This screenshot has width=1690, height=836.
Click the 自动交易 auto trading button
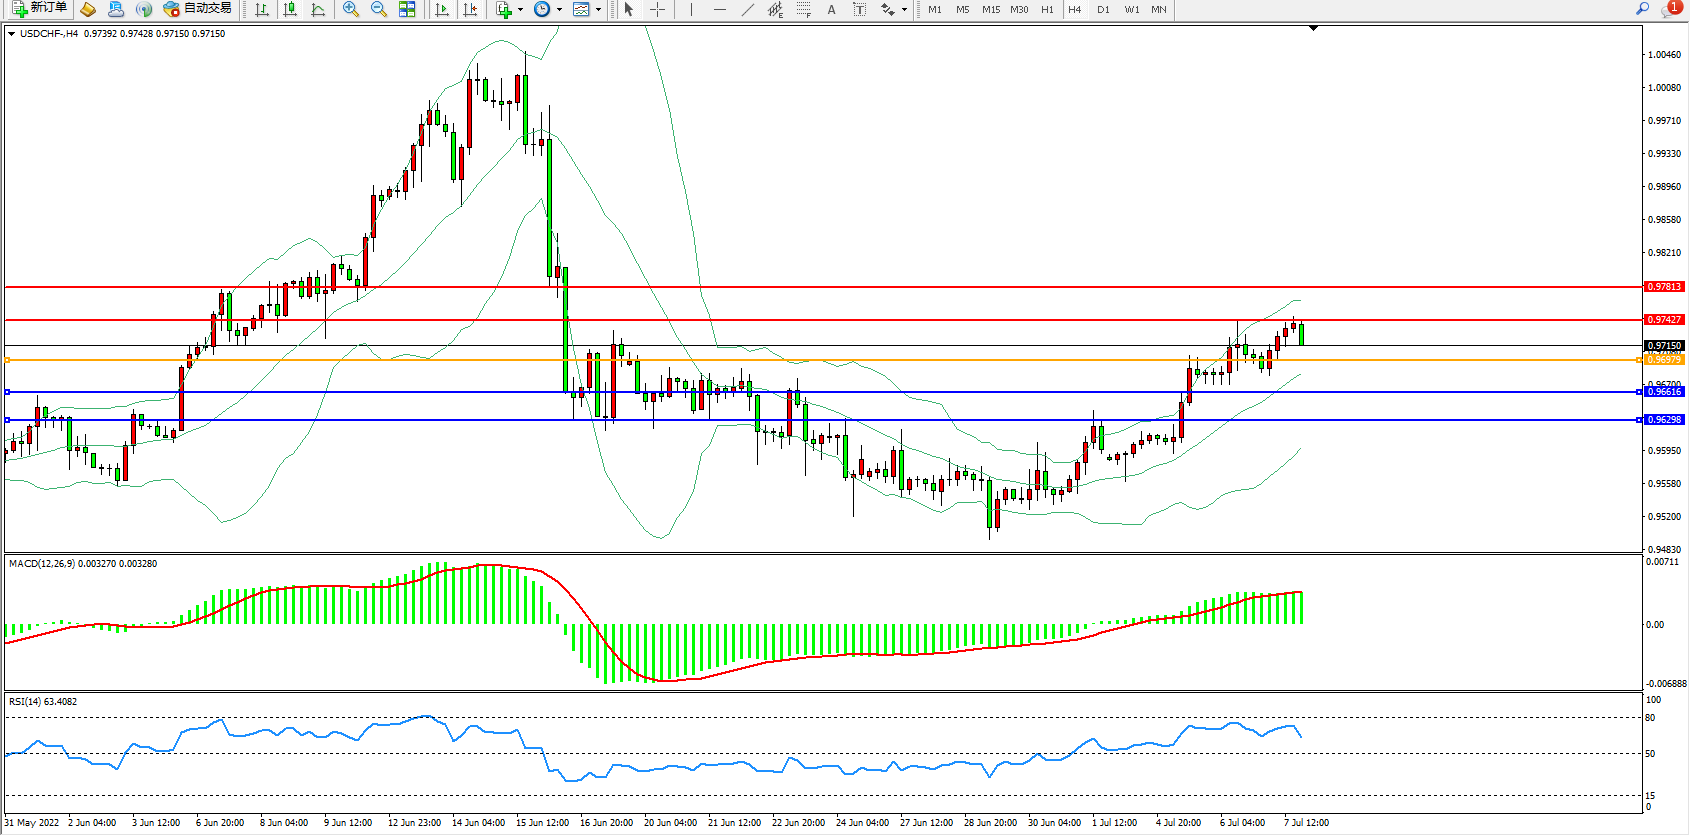click(x=197, y=9)
